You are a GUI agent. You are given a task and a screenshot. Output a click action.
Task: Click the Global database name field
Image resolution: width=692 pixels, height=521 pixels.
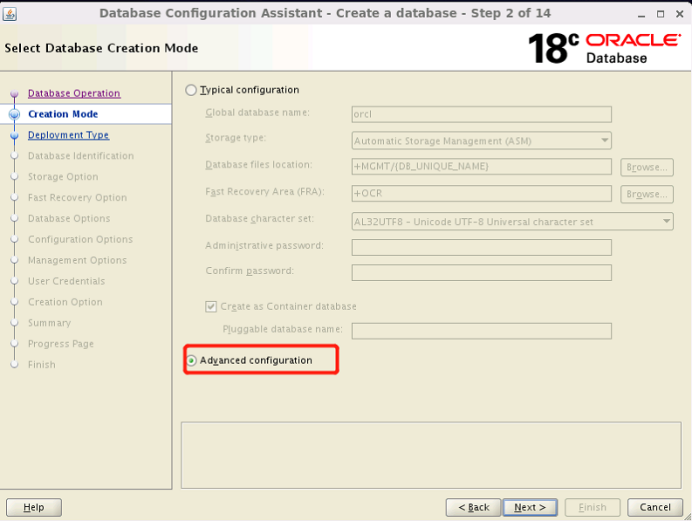481,114
